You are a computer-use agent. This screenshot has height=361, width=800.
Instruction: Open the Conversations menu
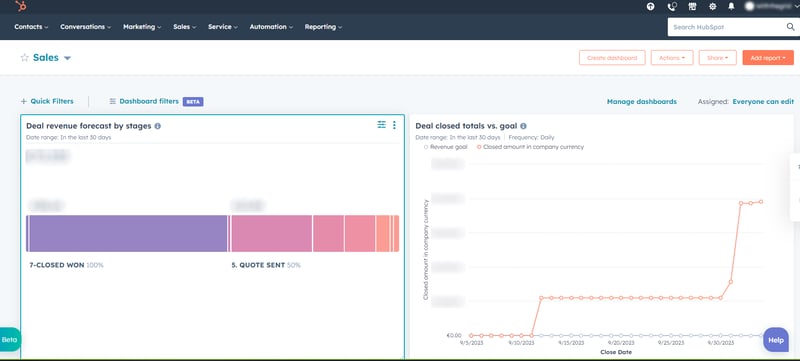pyautogui.click(x=86, y=27)
